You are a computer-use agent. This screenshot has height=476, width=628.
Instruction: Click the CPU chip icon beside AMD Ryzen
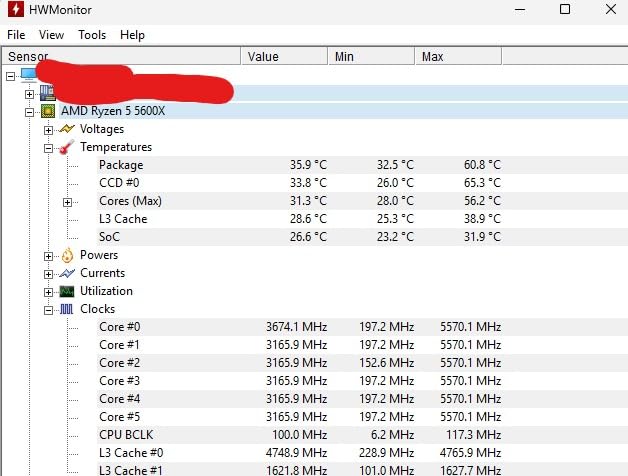pos(48,111)
